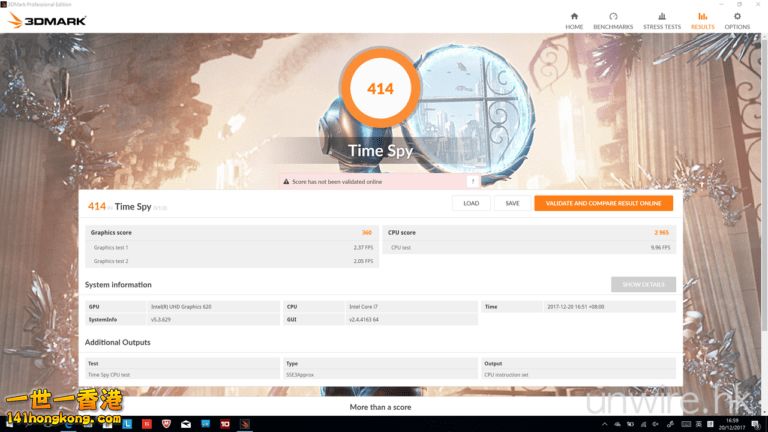768x432 pixels.
Task: Click the orange 414 score circle
Action: [380, 89]
